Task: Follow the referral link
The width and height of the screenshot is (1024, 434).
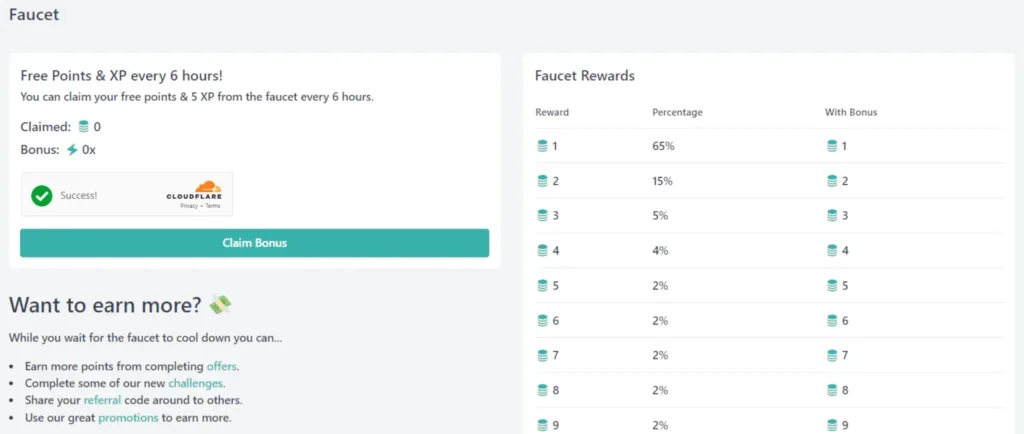Action: click(x=102, y=400)
